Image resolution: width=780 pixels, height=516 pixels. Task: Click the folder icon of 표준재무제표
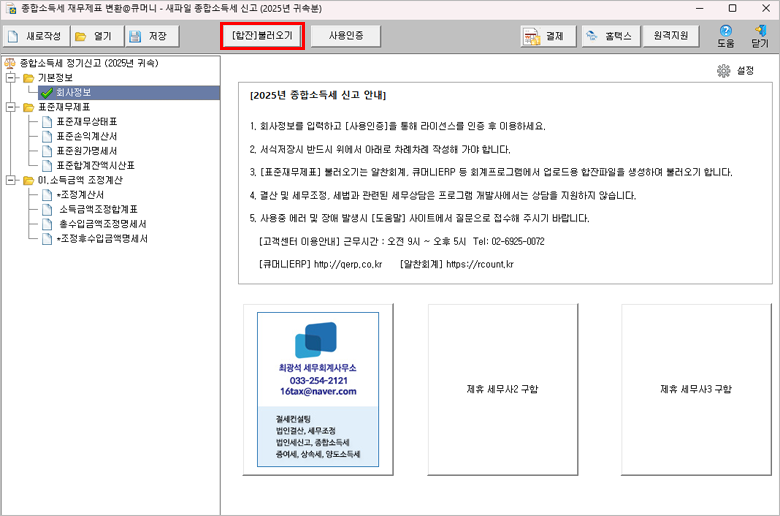28,107
